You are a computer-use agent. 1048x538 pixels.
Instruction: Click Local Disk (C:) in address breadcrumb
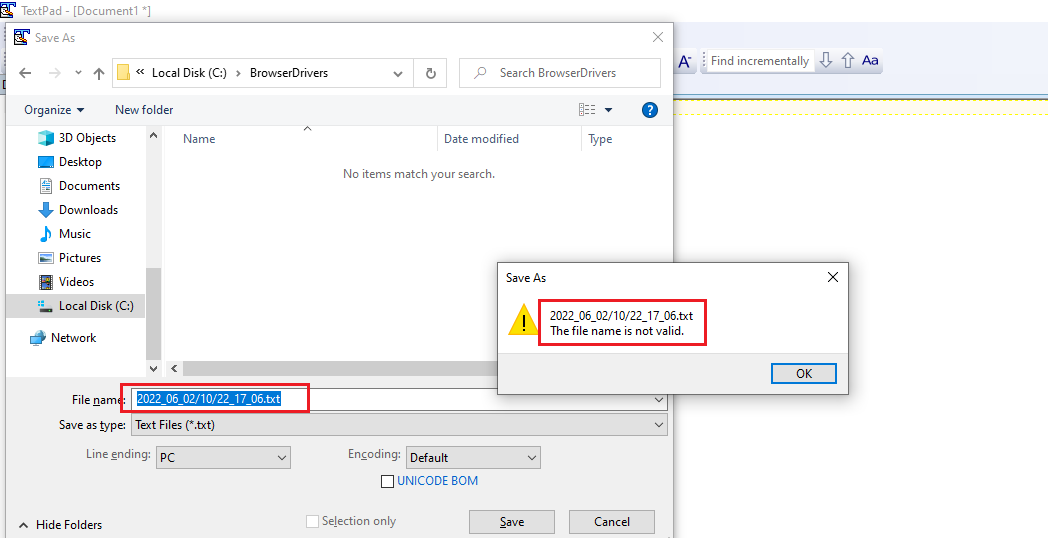click(x=189, y=73)
